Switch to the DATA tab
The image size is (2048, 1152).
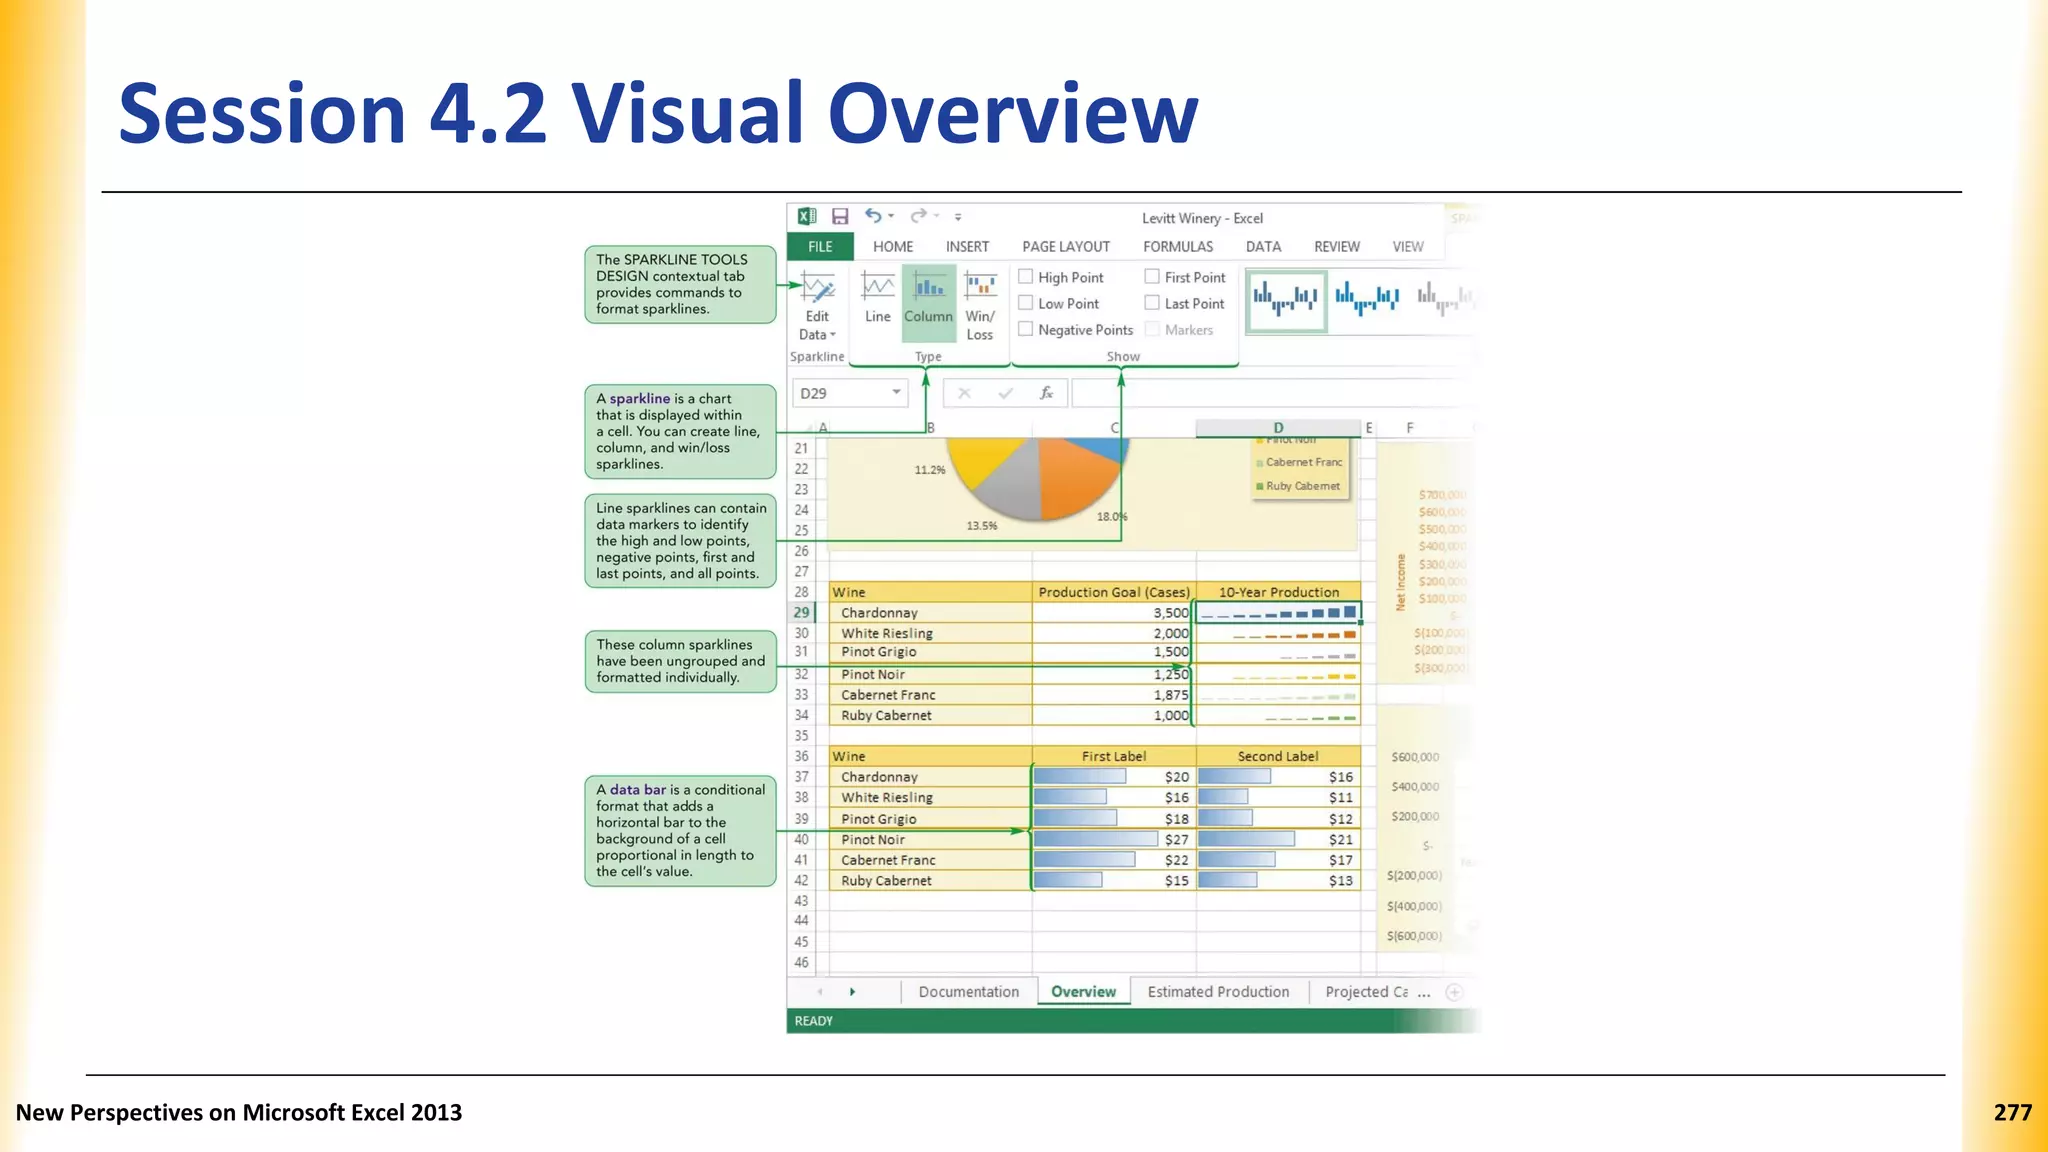coord(1263,246)
